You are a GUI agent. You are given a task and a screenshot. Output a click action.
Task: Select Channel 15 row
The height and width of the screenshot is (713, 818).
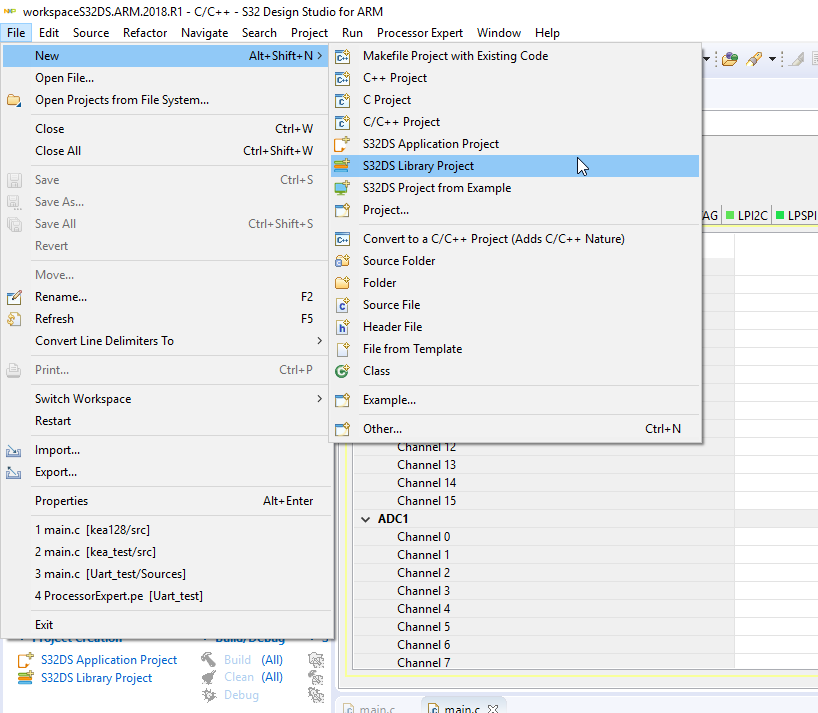click(544, 501)
